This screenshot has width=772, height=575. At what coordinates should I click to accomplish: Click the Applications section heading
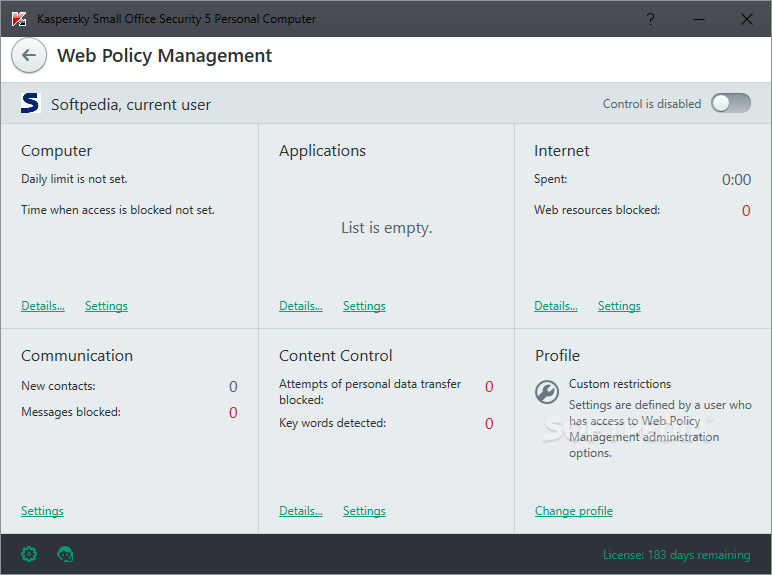coord(322,151)
